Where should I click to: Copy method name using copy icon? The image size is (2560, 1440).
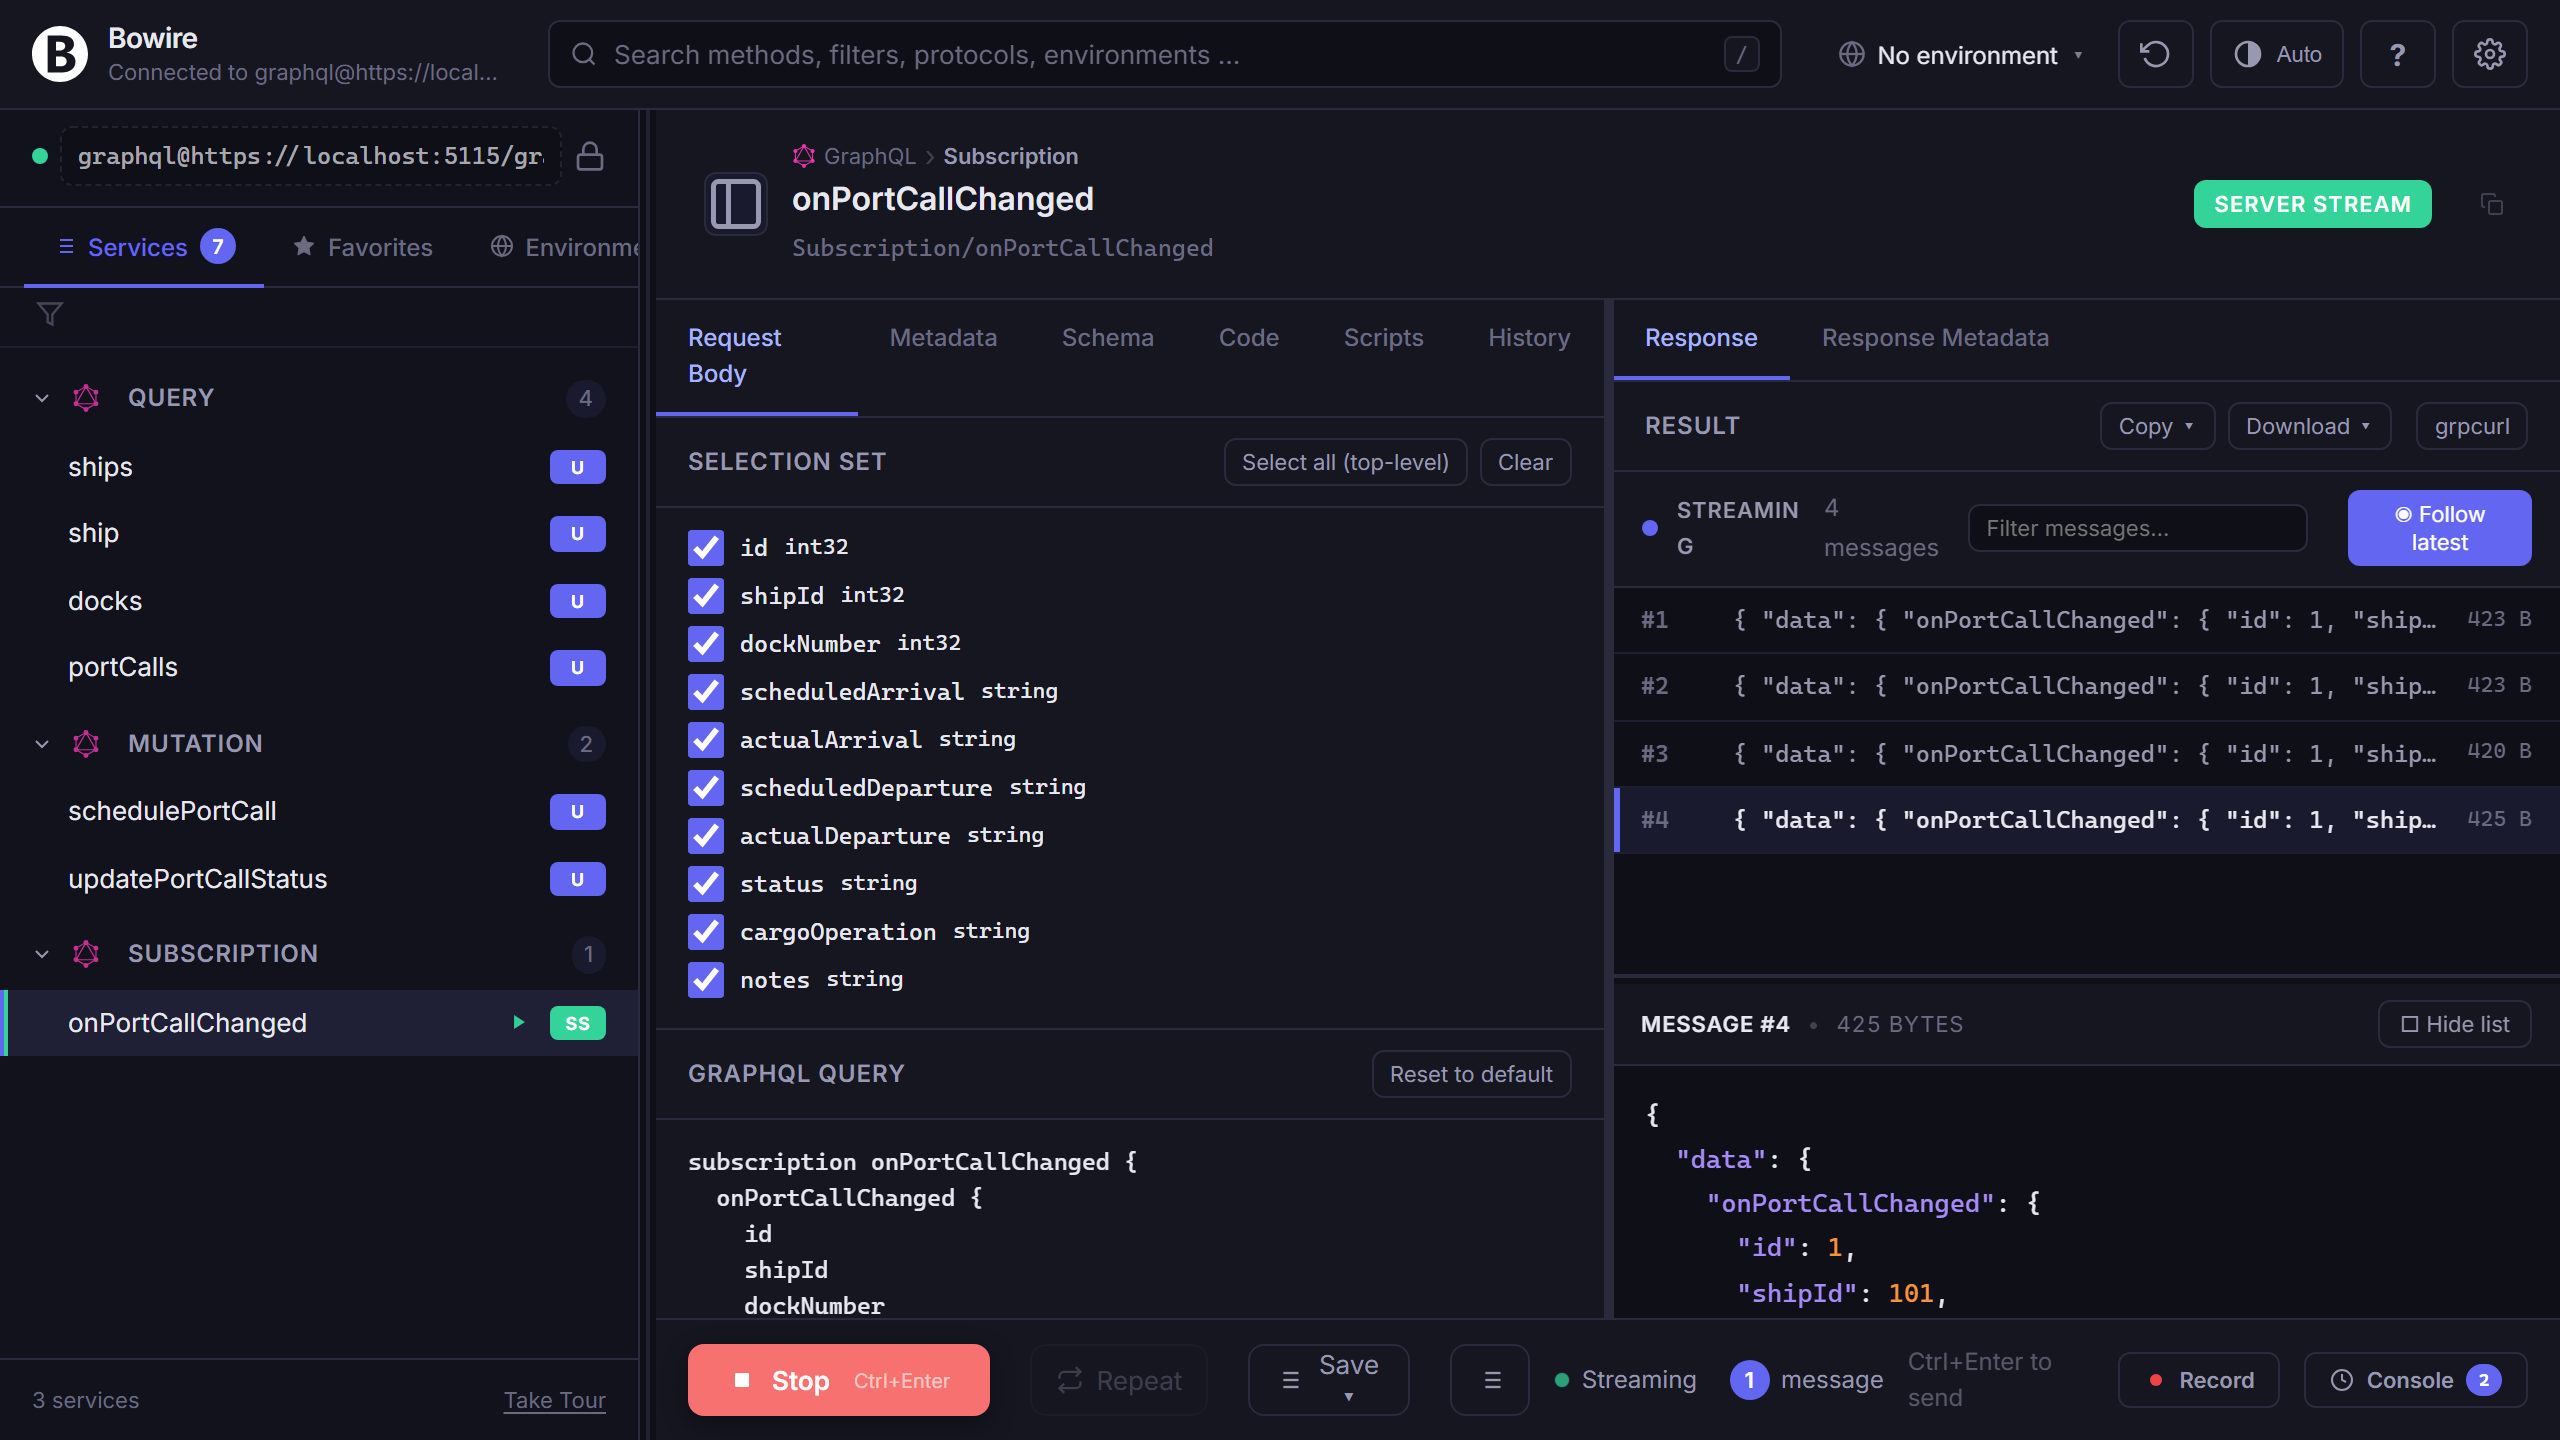[2491, 204]
